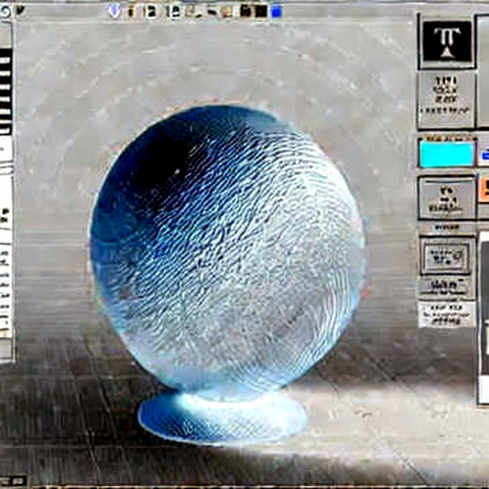Image resolution: width=489 pixels, height=489 pixels.
Task: Click the purple shield-shaped toolbar icon
Action: (x=114, y=11)
